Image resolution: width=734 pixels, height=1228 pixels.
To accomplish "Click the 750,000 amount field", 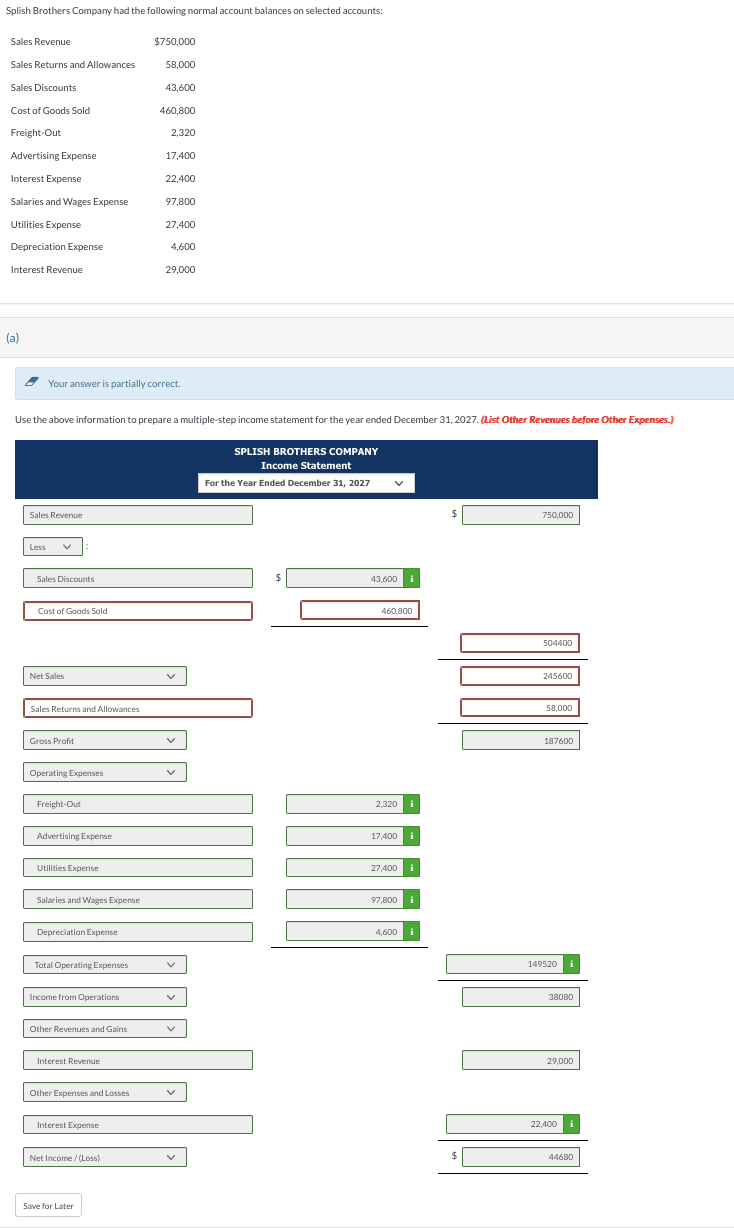I will (520, 515).
